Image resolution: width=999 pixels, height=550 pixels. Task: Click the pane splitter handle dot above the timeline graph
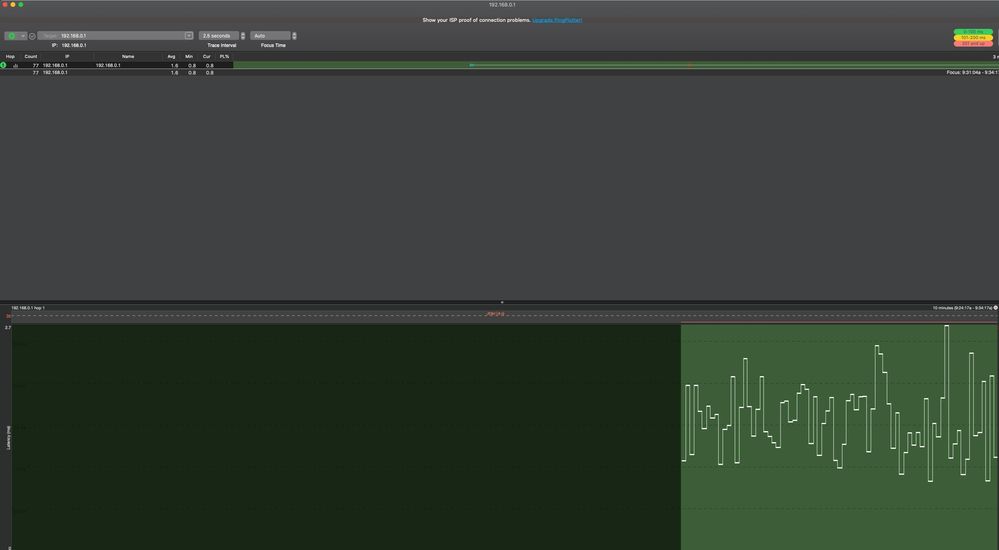pyautogui.click(x=502, y=302)
